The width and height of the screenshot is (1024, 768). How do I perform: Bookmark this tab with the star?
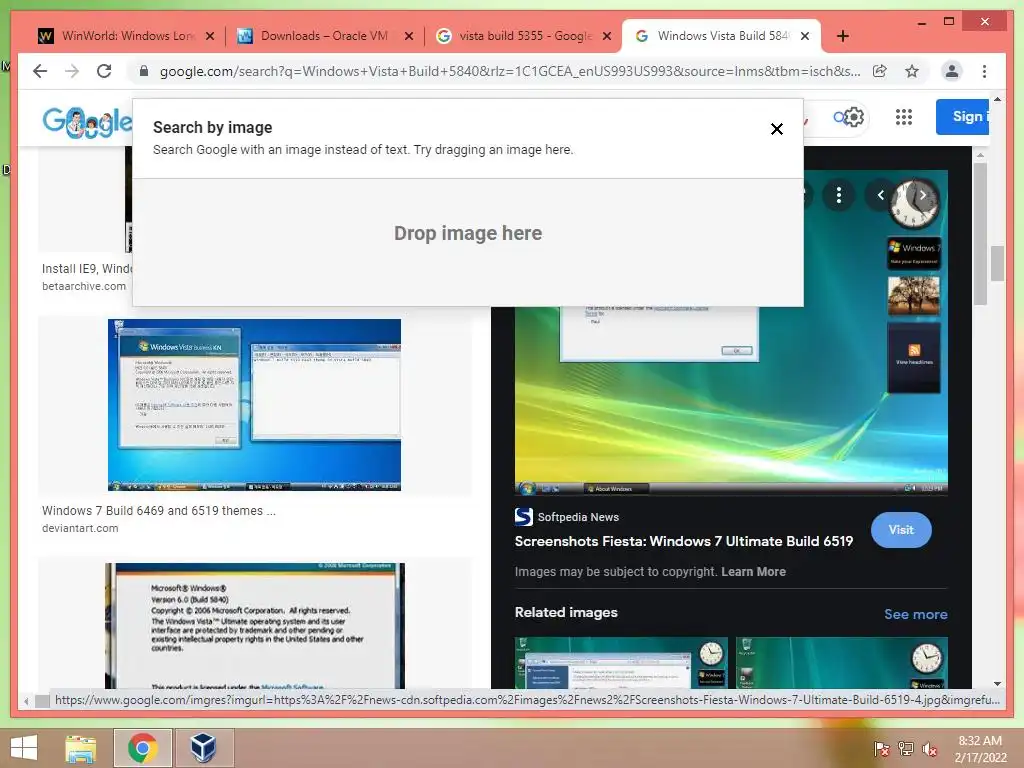(x=912, y=71)
